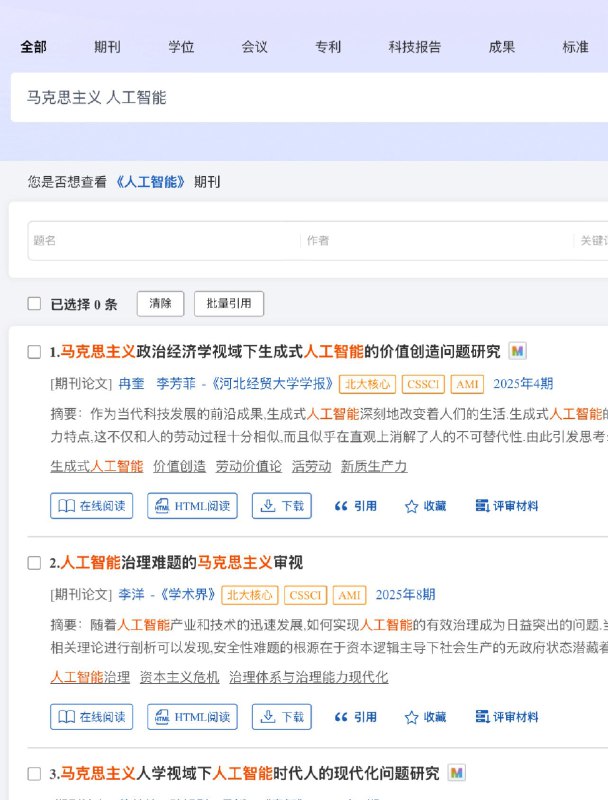Open title 人工智能治理难题的马克思主义审视
608x800 pixels.
tap(182, 563)
